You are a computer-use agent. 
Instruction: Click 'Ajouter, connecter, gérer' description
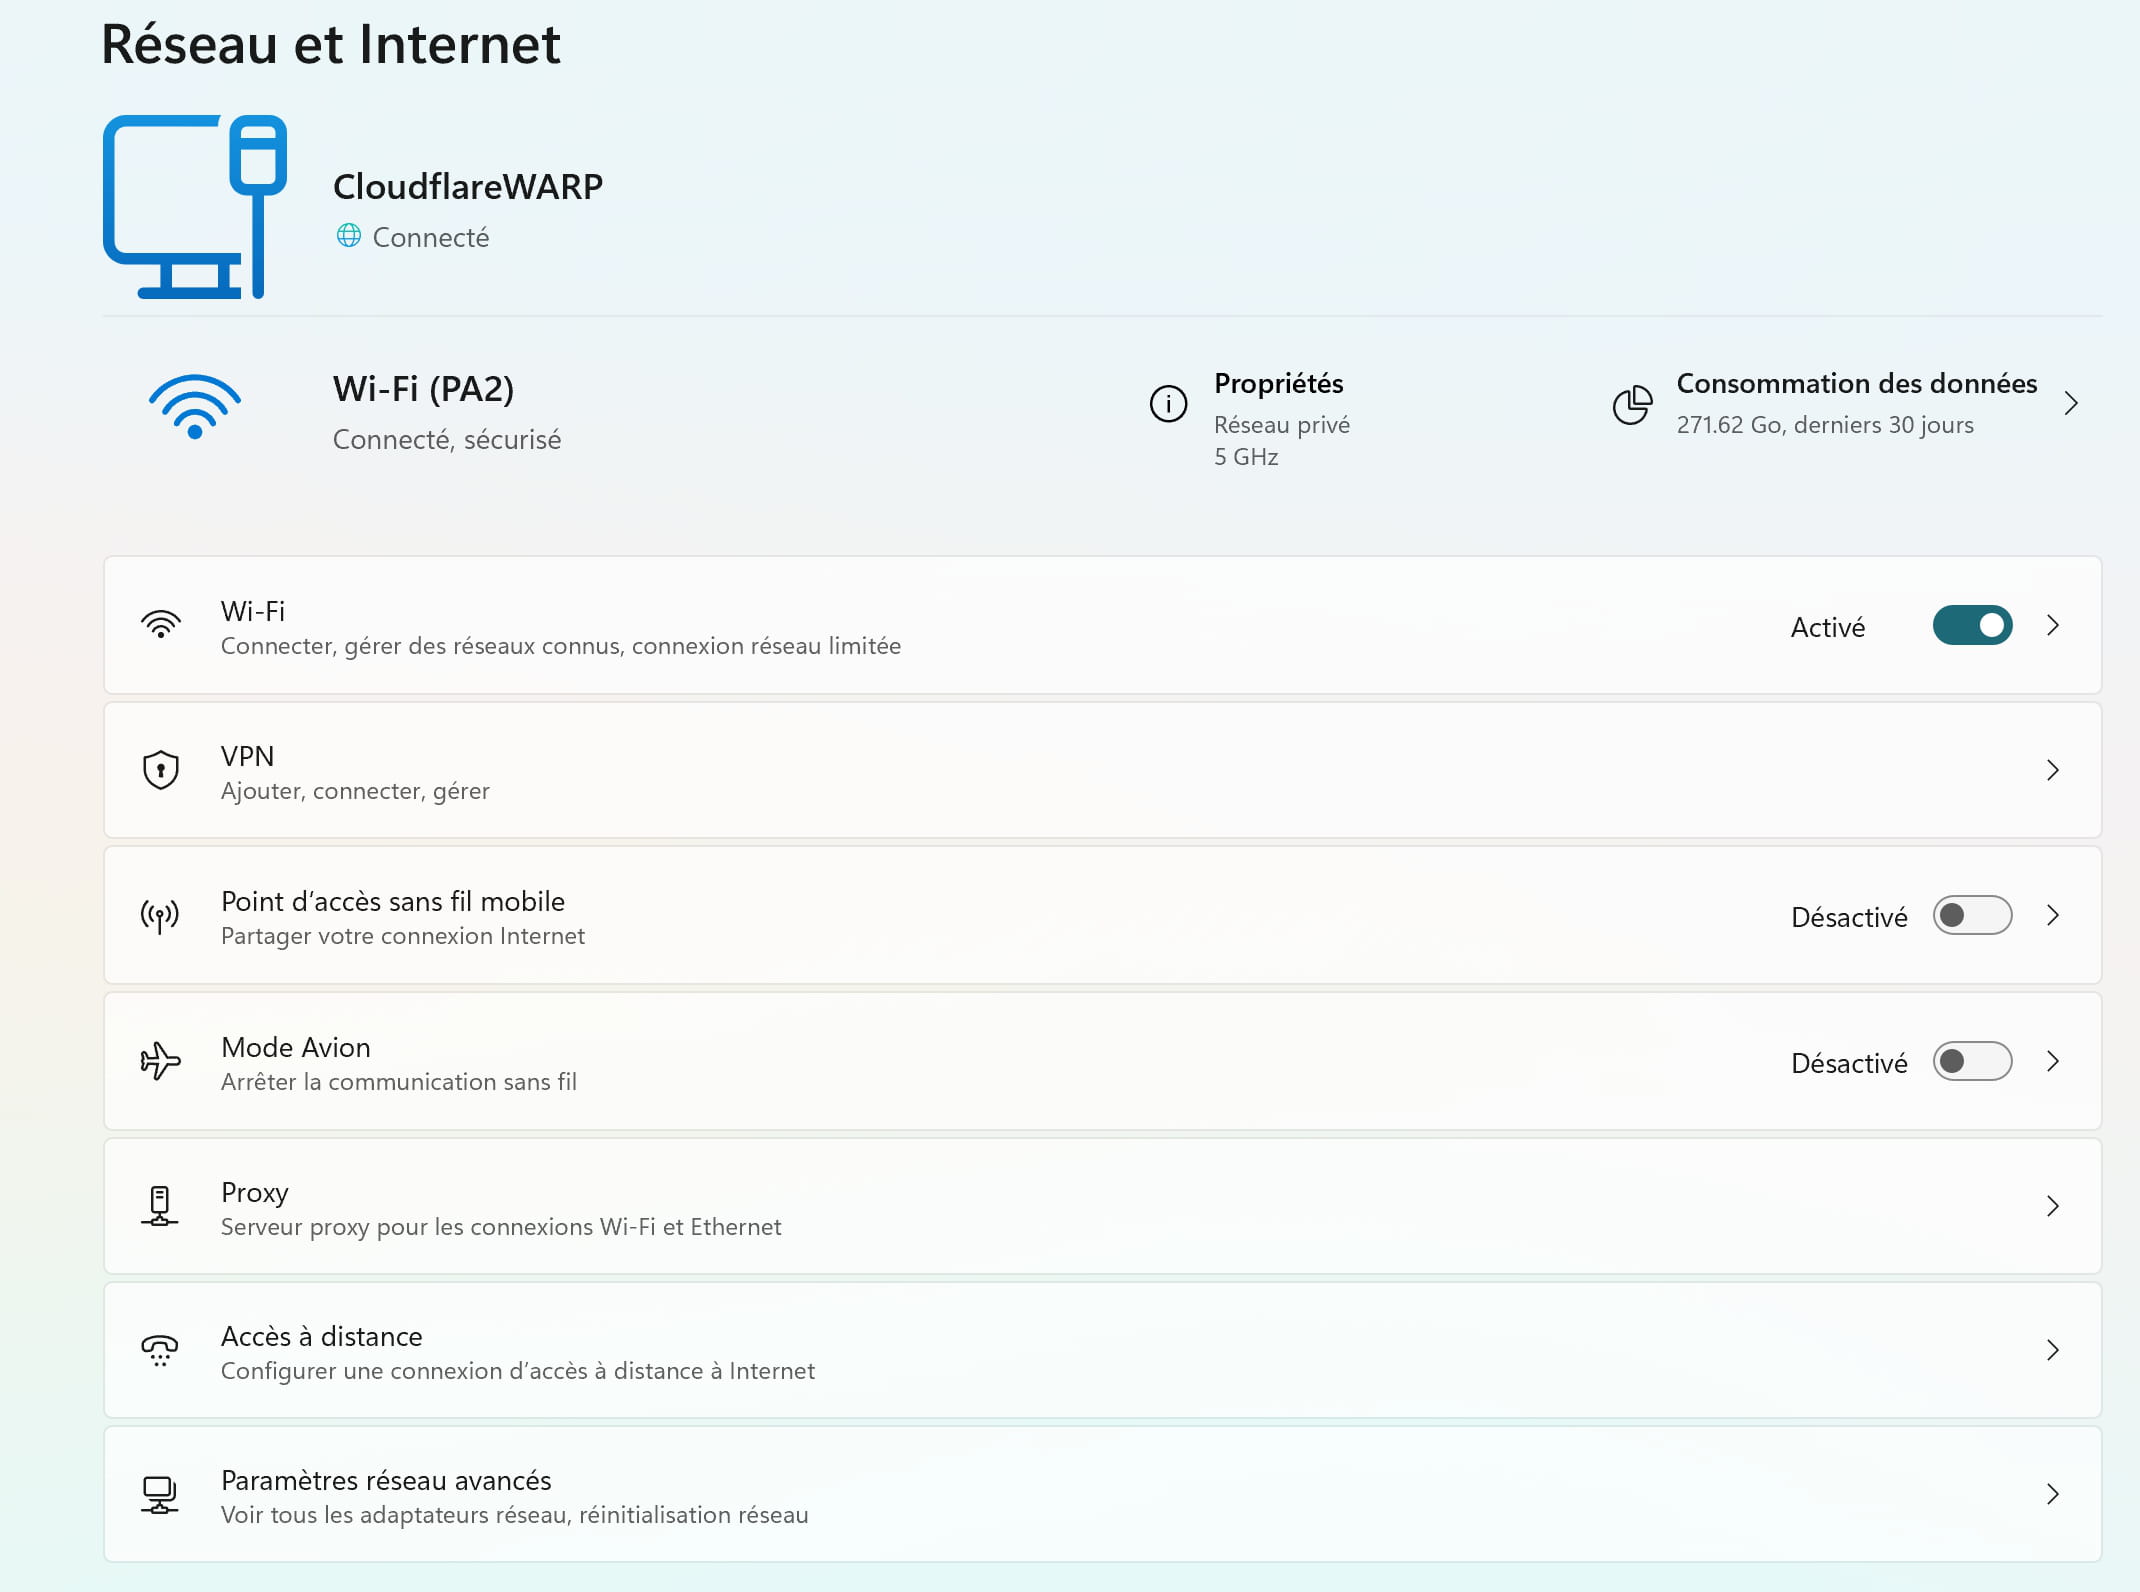tap(355, 791)
